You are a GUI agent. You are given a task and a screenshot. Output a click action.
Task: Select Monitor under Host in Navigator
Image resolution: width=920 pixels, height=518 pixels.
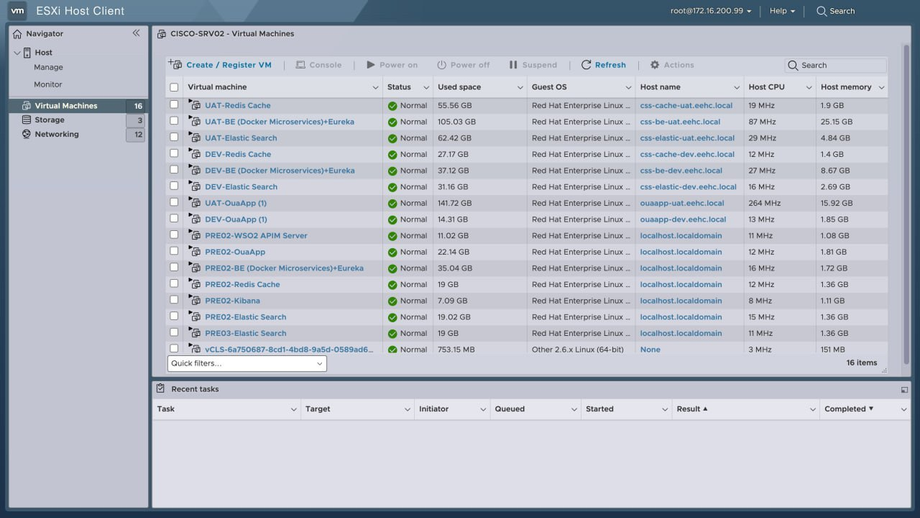48,85
